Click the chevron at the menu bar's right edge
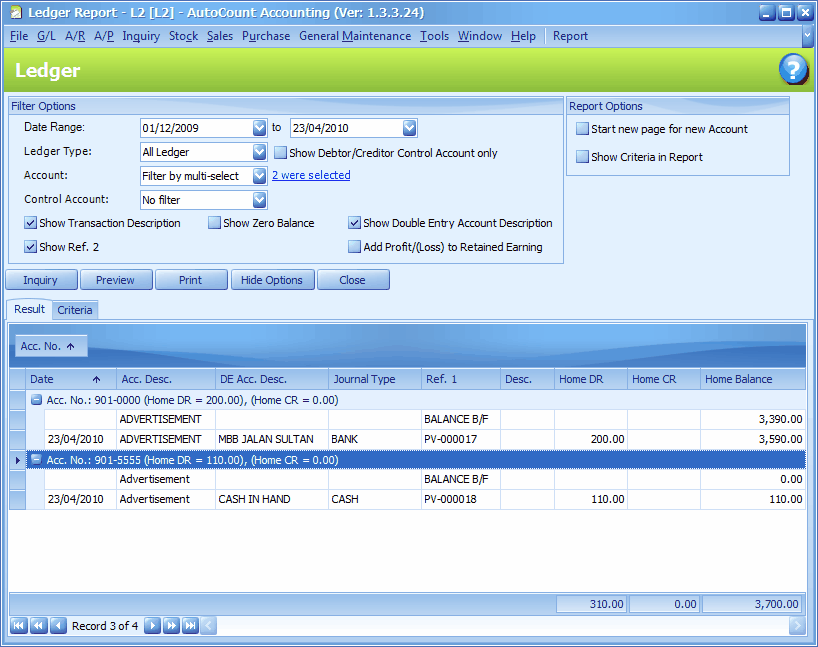Image resolution: width=818 pixels, height=647 pixels. point(806,36)
